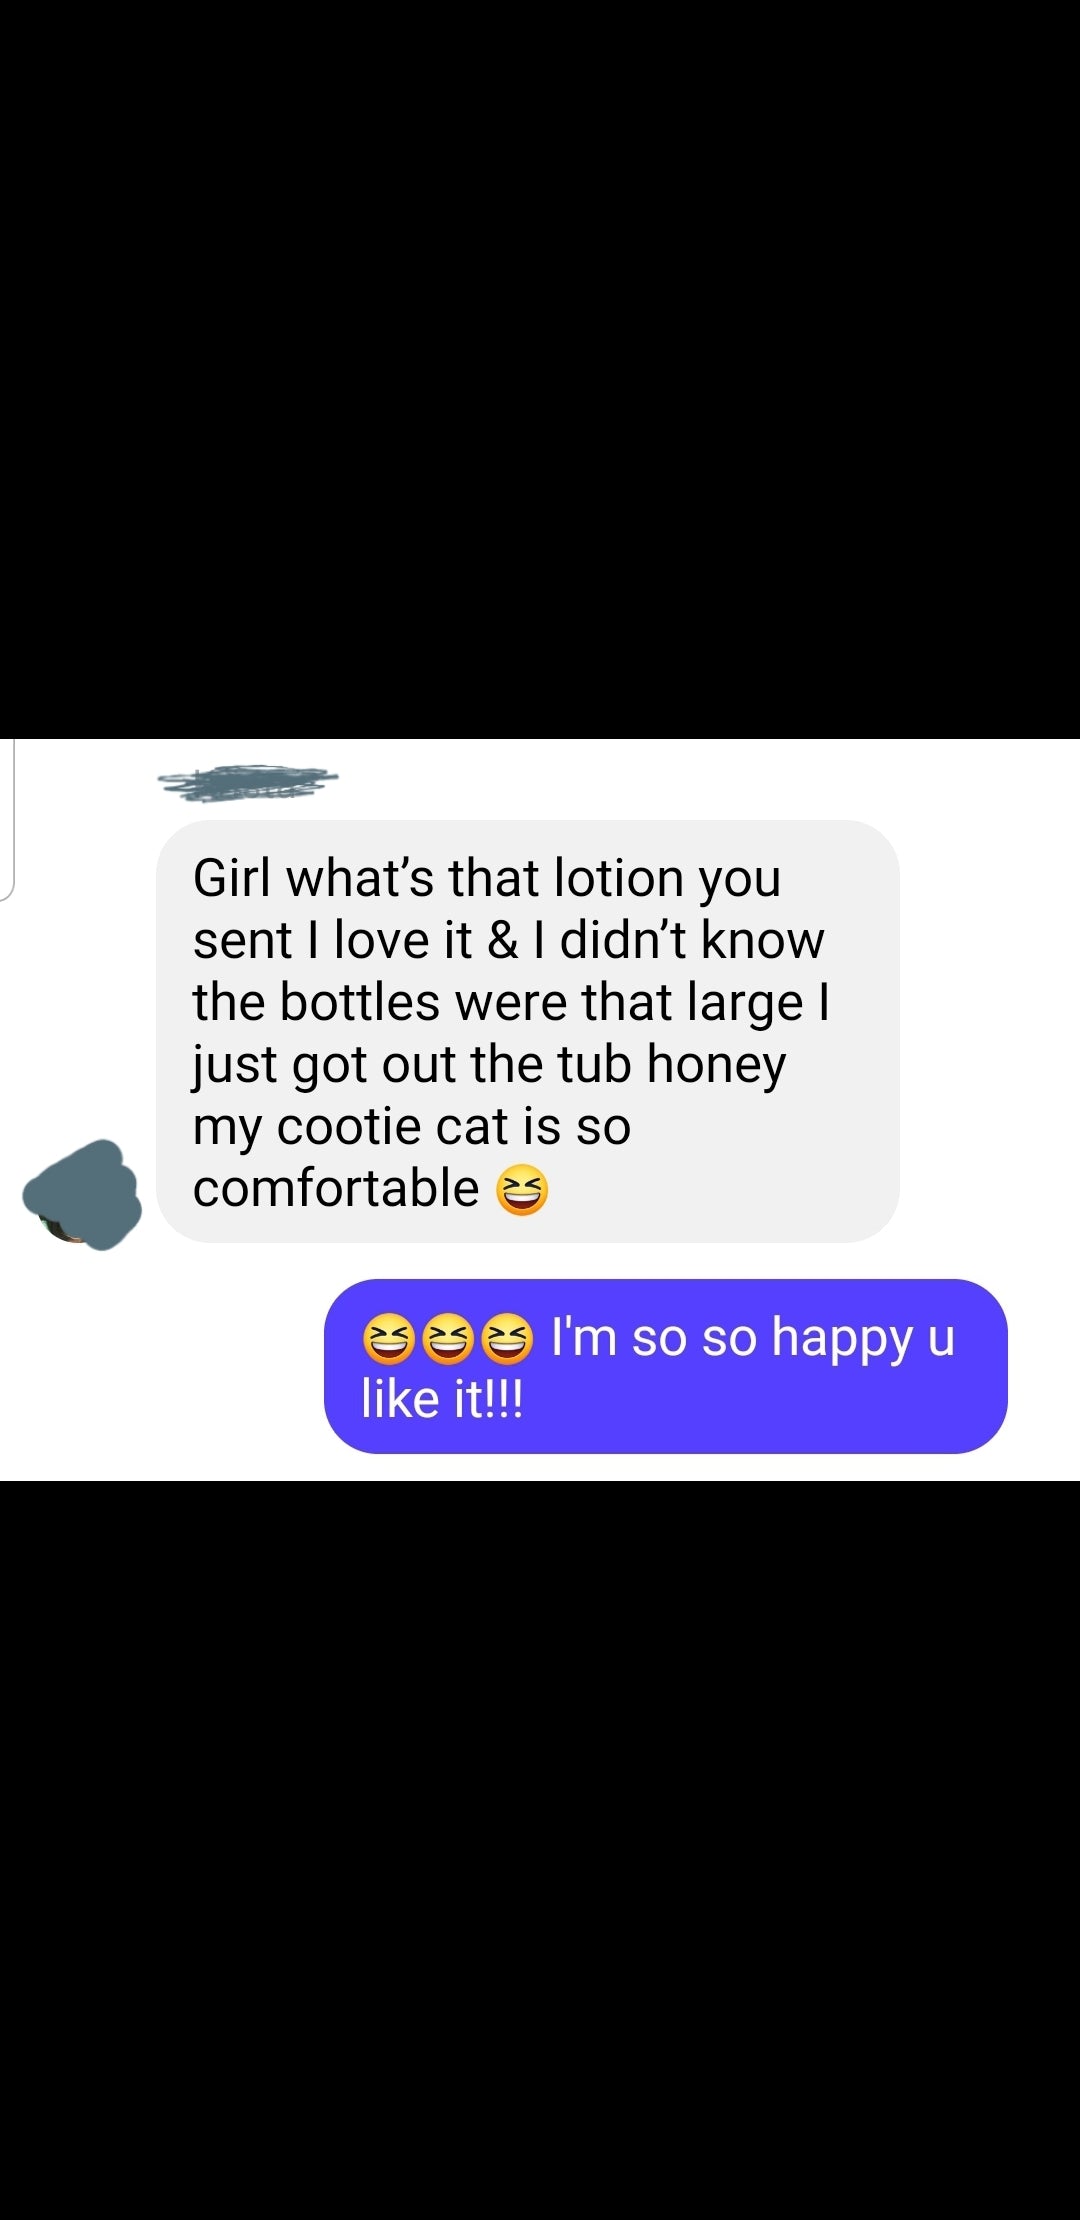The width and height of the screenshot is (1080, 2220).
Task: Click the word 'lotion' in received message
Action: pos(618,878)
